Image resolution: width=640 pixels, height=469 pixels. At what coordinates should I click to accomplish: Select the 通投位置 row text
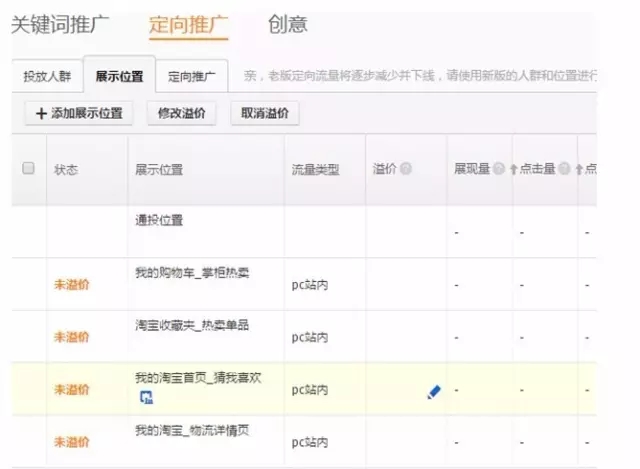(159, 220)
